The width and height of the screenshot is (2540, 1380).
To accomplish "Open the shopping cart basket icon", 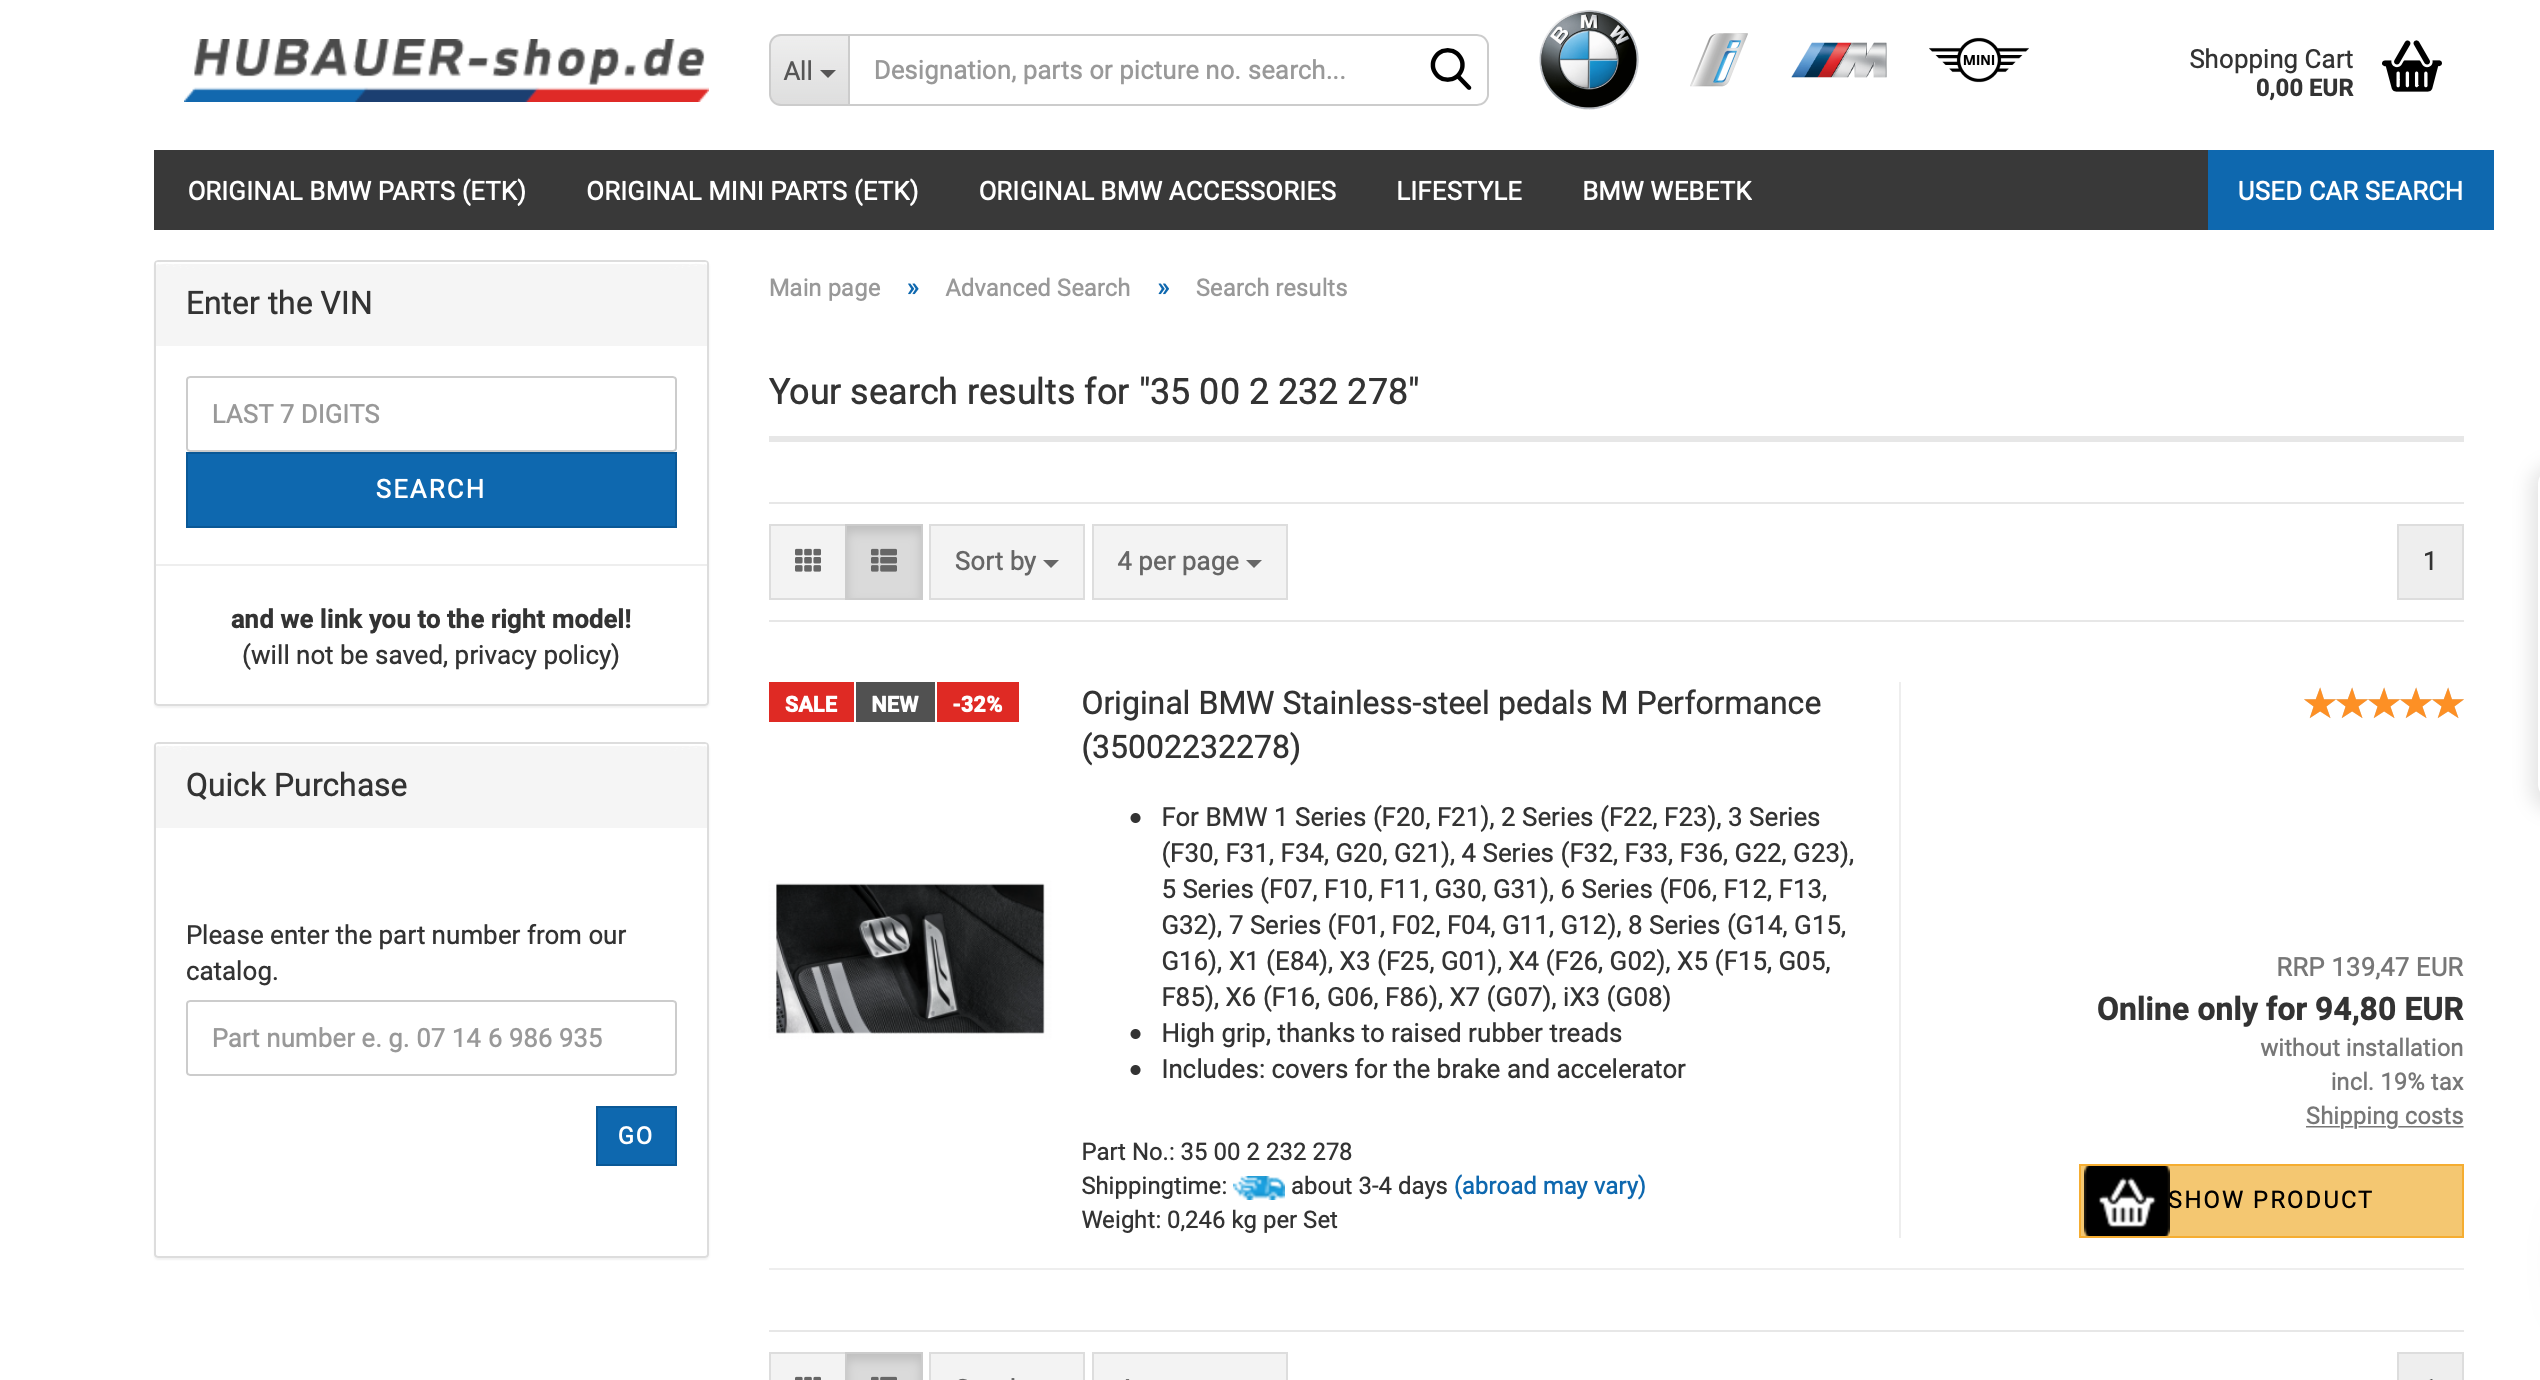I will (2411, 68).
